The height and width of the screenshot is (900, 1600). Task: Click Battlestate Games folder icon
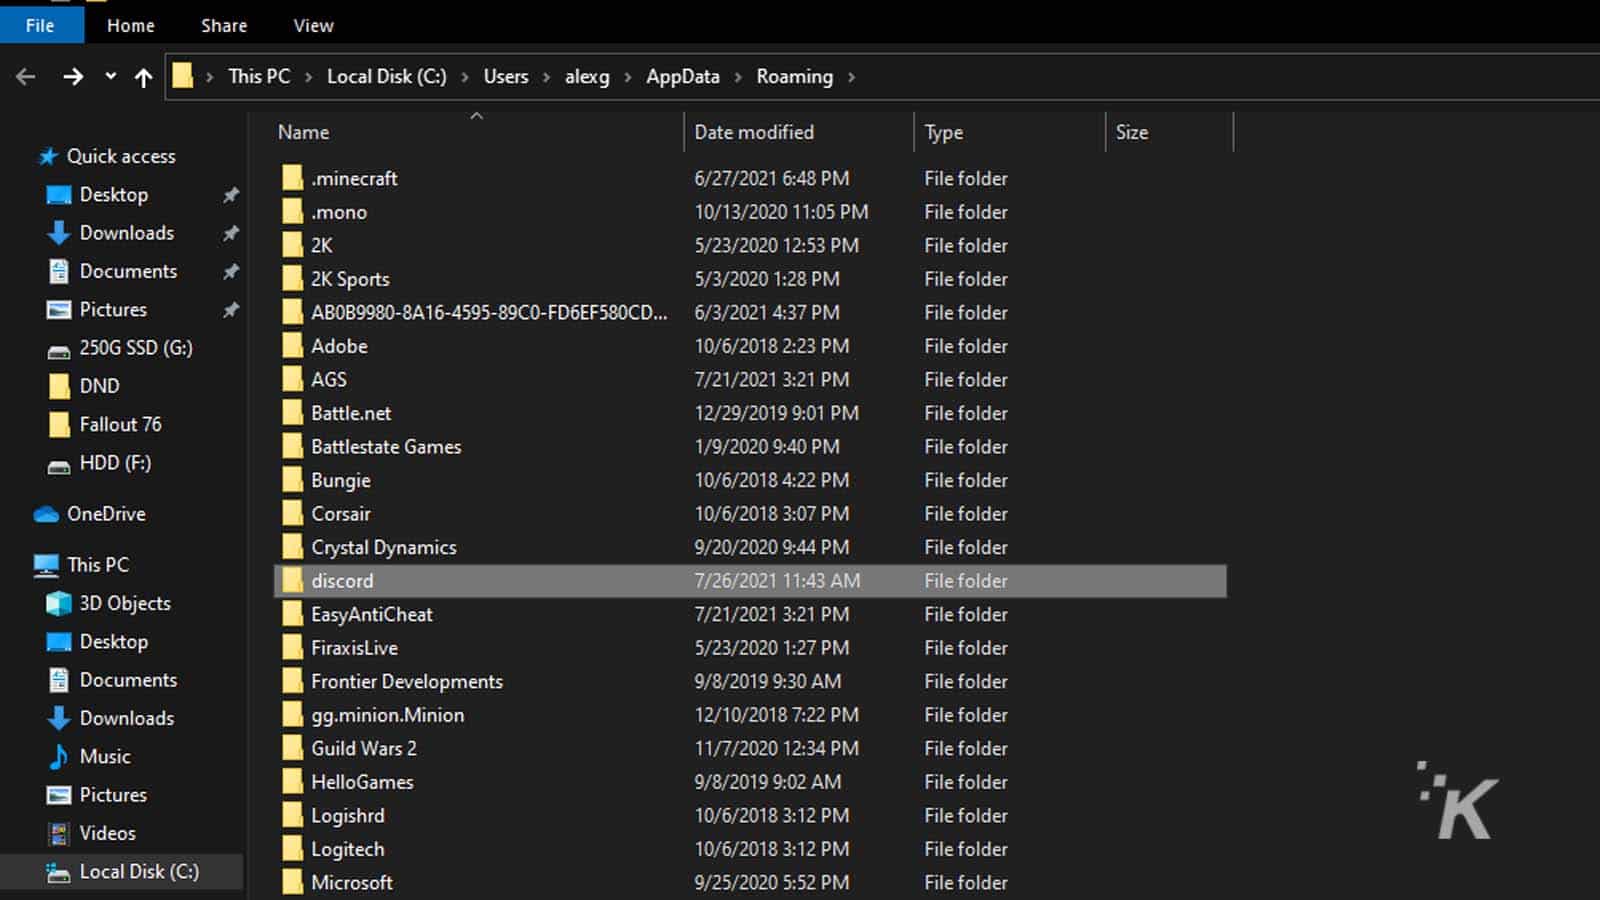[x=292, y=446]
